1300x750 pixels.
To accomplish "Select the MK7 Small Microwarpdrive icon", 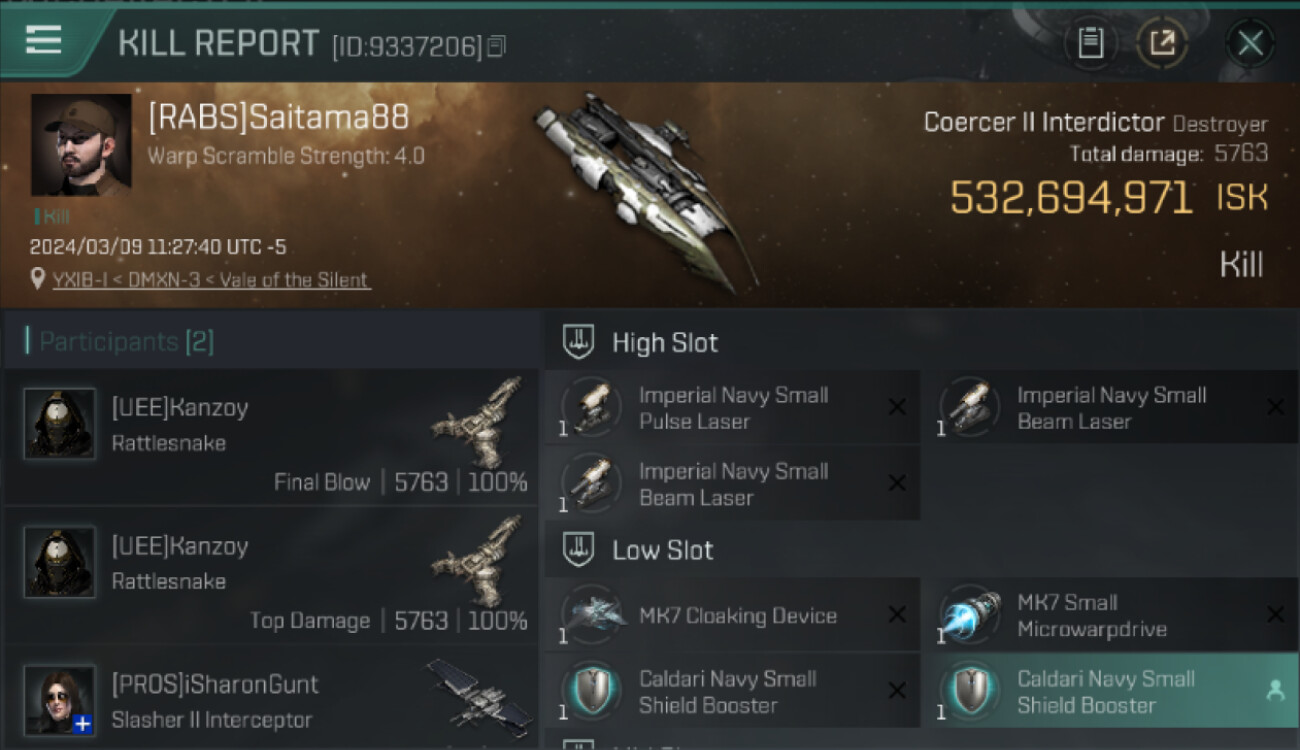I will (970, 614).
